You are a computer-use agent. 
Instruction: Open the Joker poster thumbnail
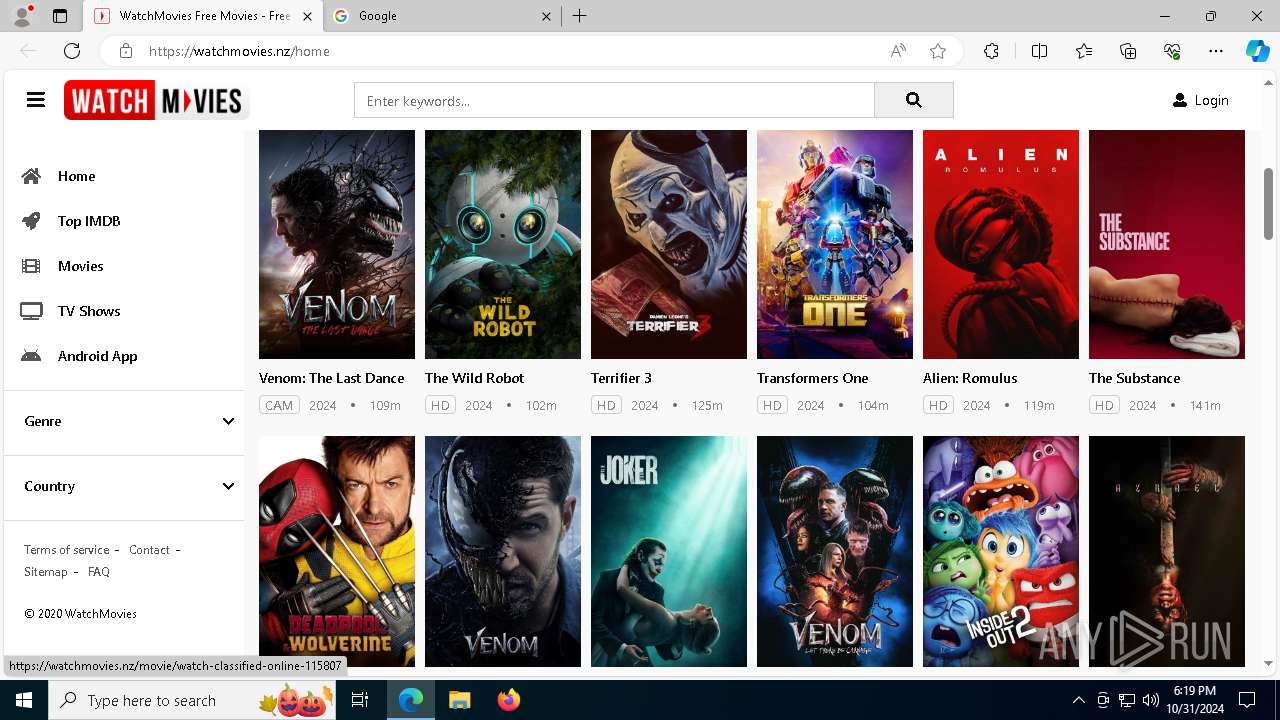click(x=669, y=551)
